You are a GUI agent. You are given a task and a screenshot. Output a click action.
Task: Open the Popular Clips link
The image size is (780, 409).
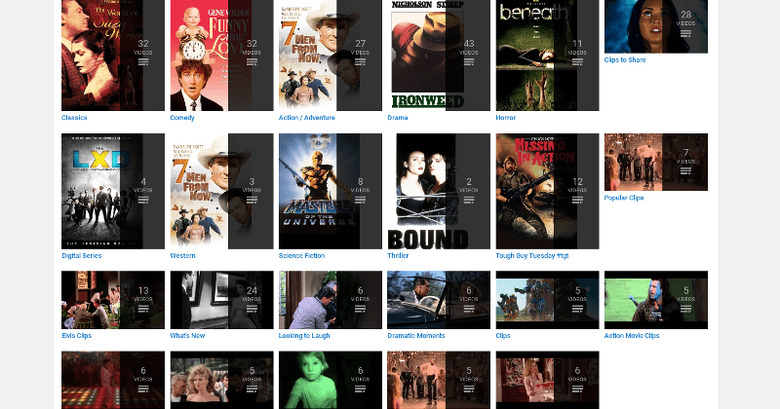pos(624,198)
